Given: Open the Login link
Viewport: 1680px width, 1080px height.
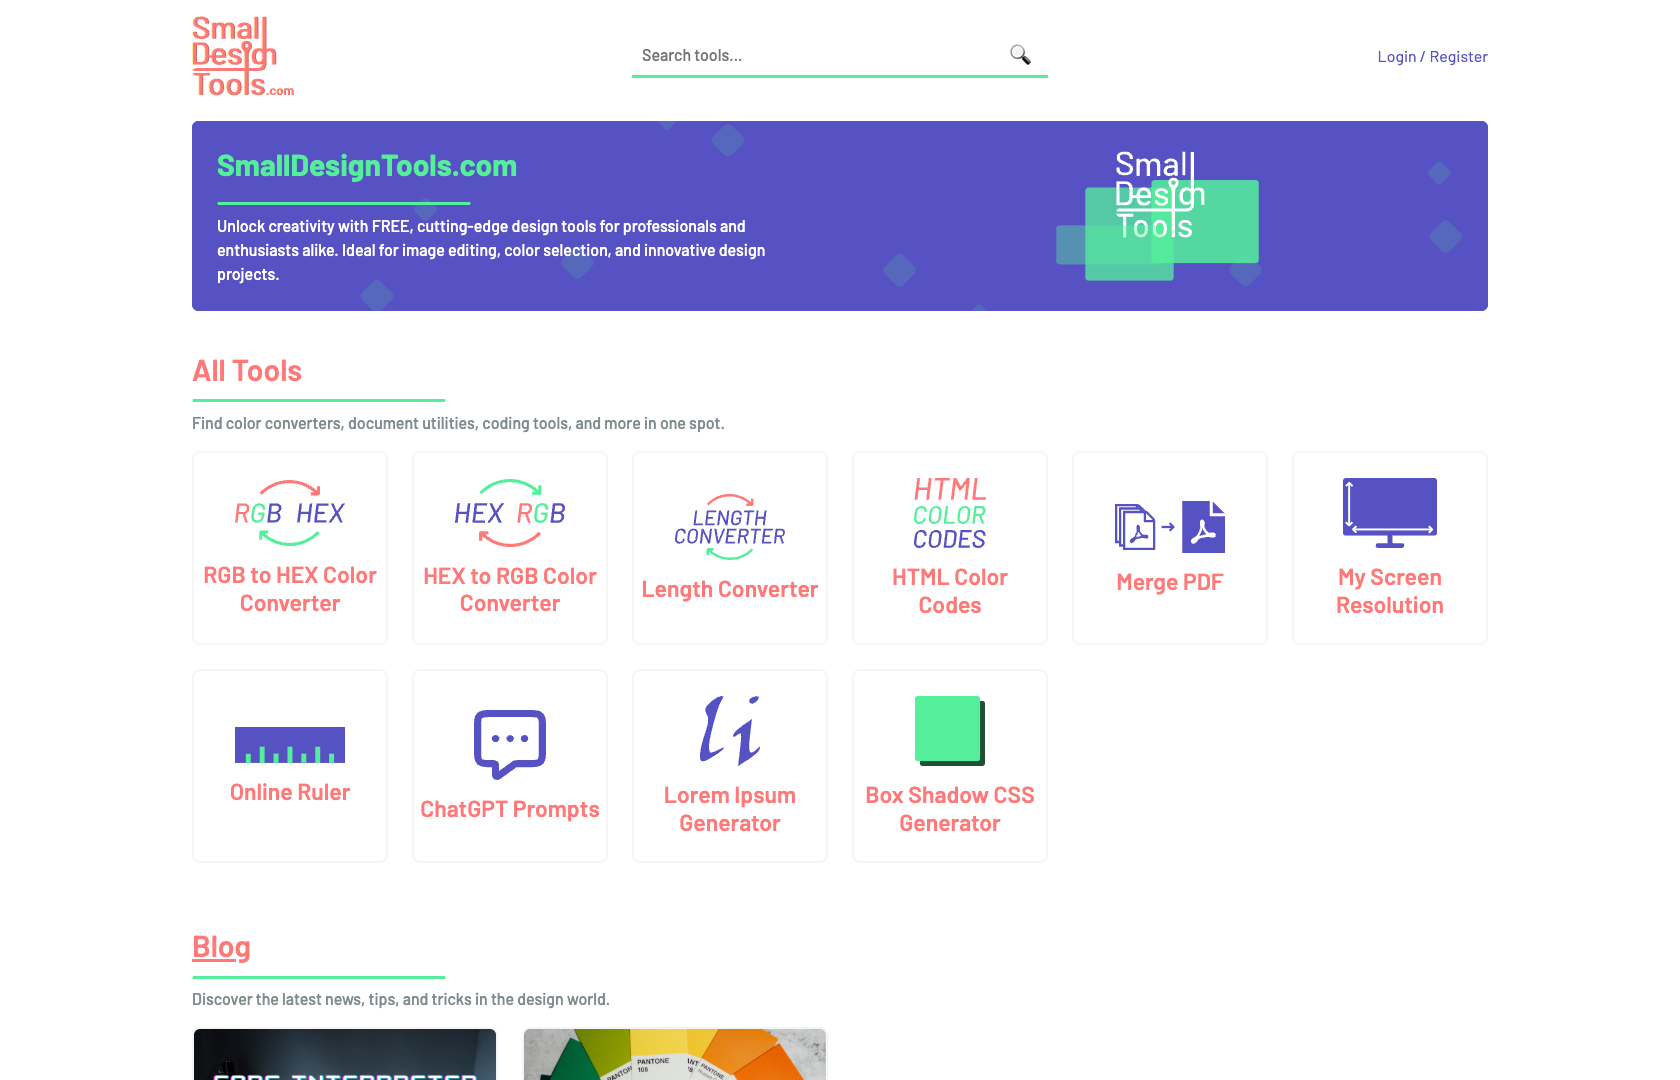Looking at the screenshot, I should point(1396,56).
